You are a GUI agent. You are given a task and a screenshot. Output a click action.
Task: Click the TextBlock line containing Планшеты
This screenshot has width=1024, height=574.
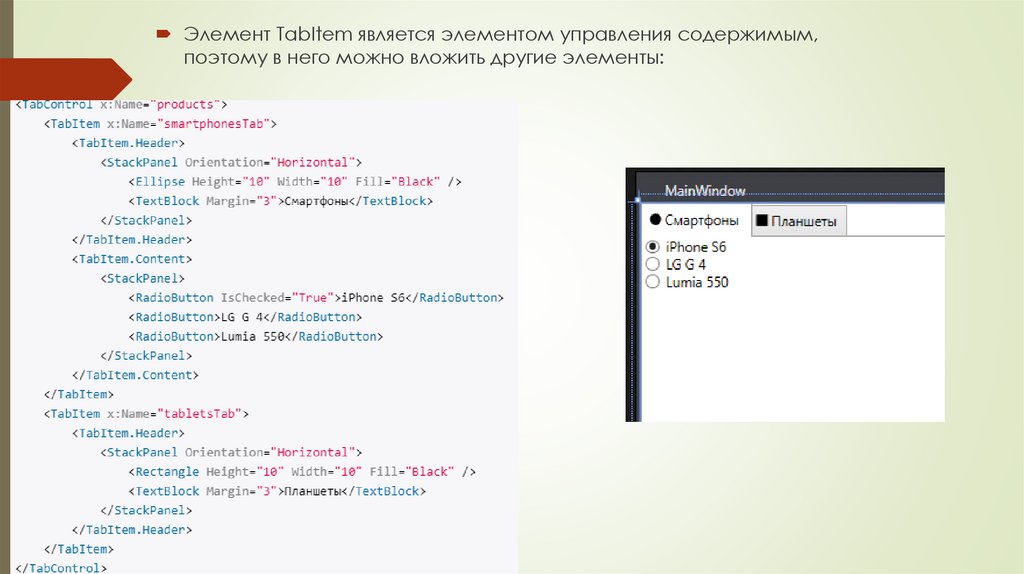(x=277, y=491)
